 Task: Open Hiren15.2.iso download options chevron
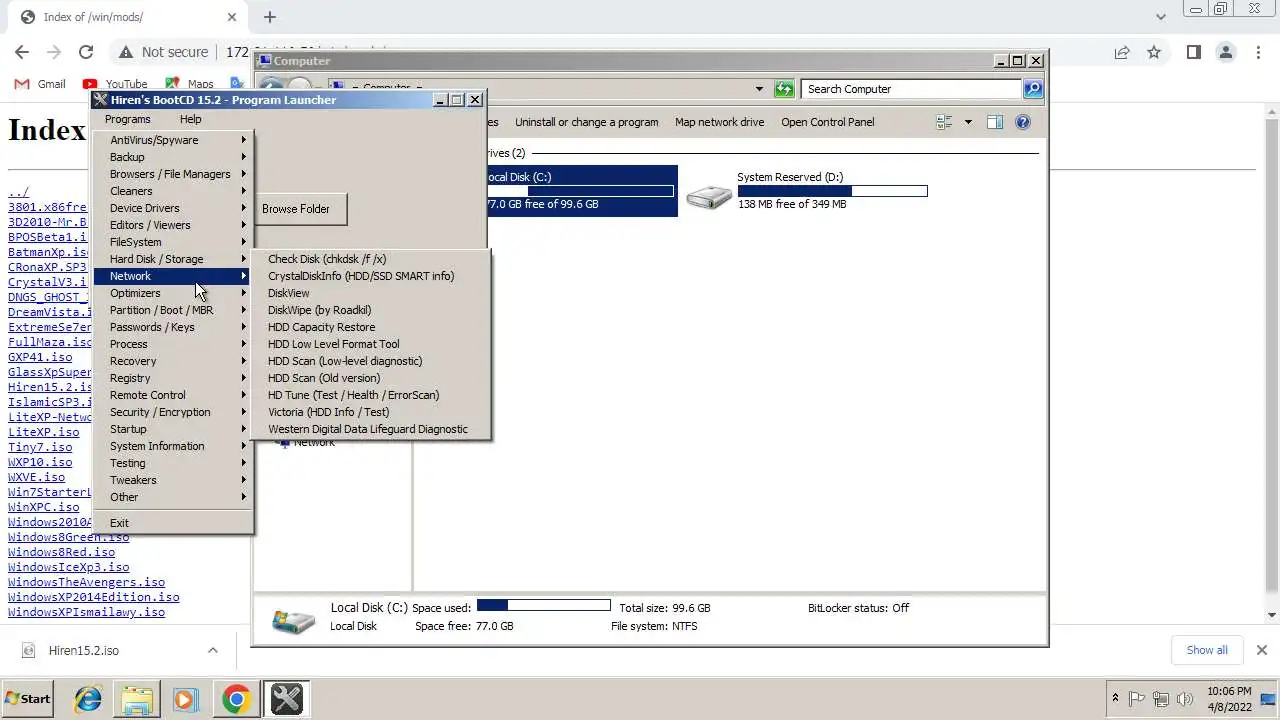point(212,650)
